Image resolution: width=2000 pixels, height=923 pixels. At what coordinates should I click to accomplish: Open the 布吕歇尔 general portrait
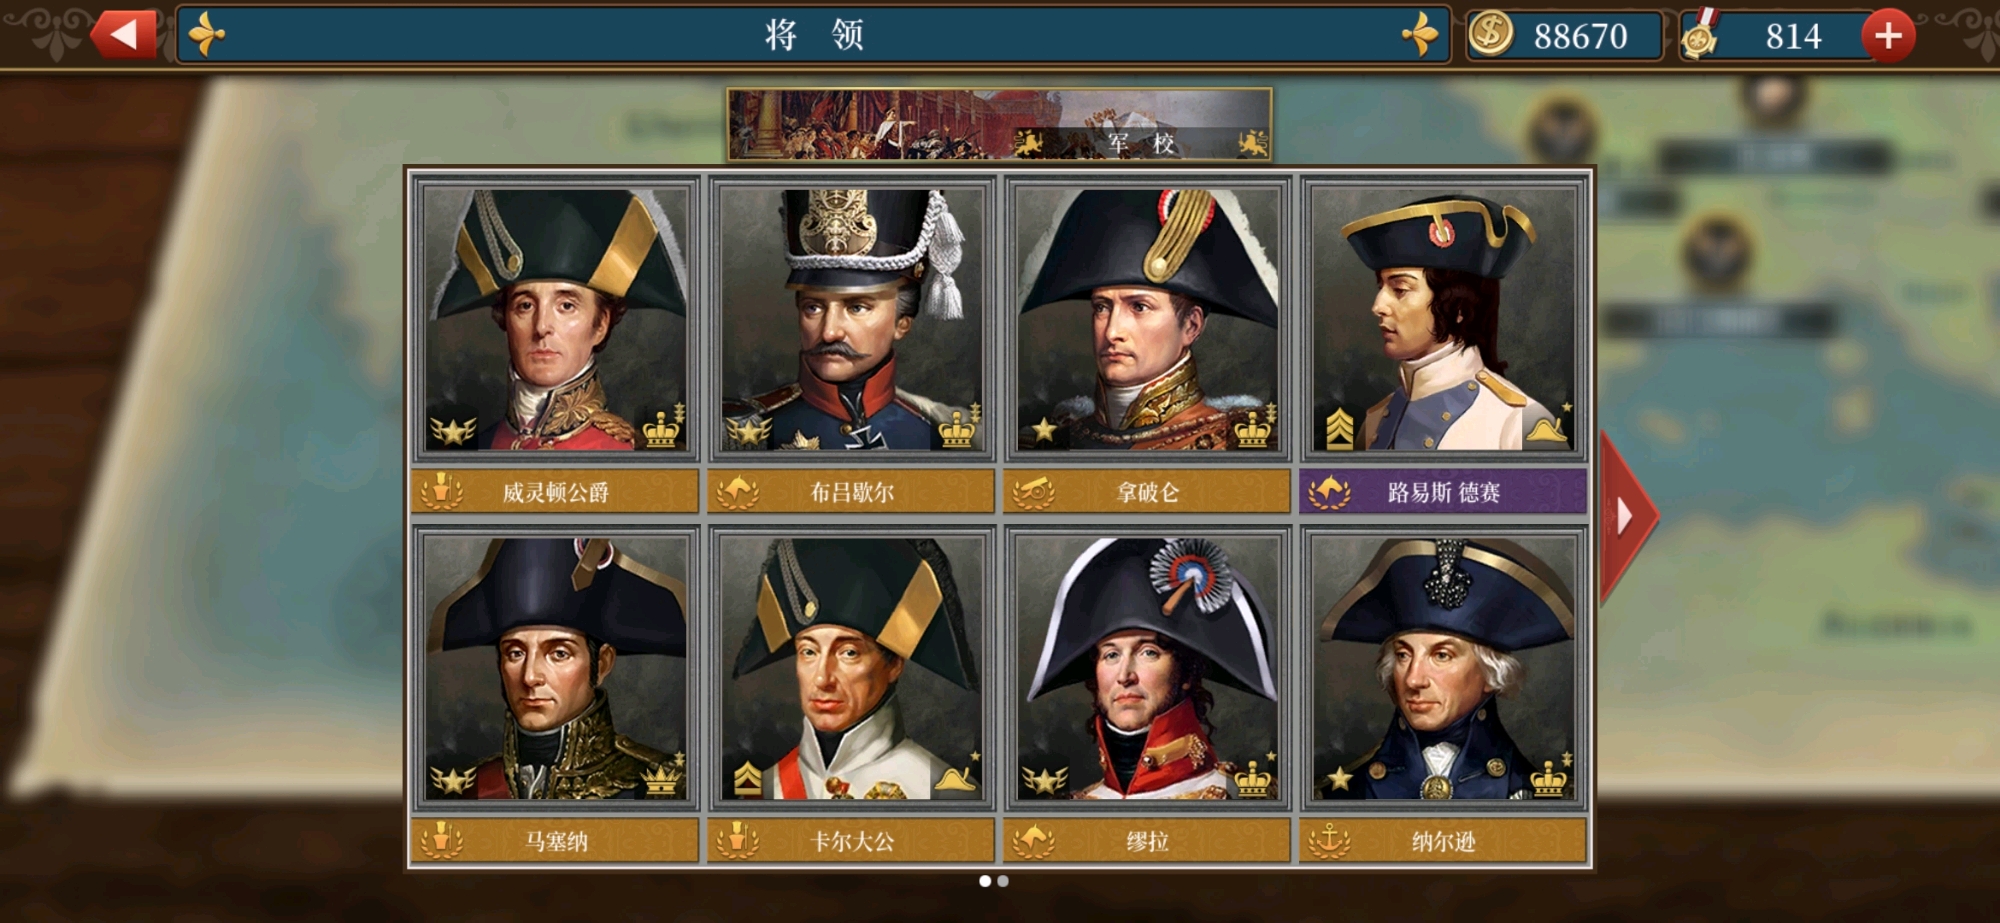pos(851,319)
